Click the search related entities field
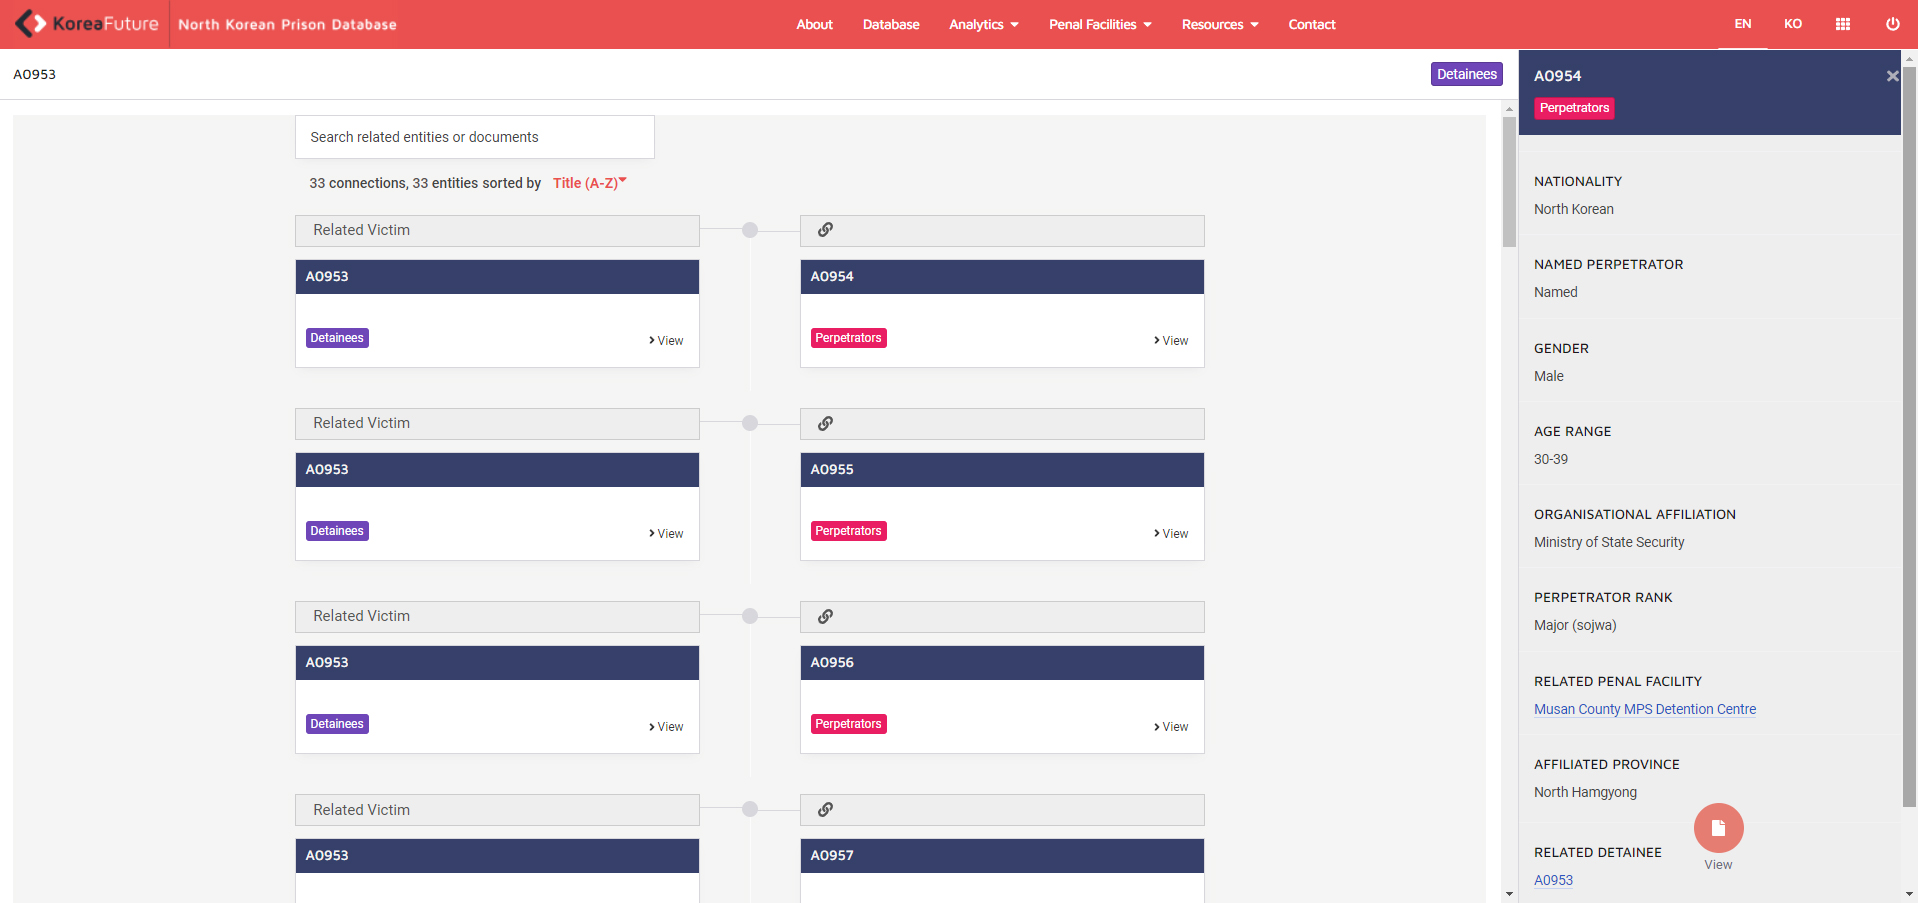This screenshot has height=903, width=1918. [474, 137]
